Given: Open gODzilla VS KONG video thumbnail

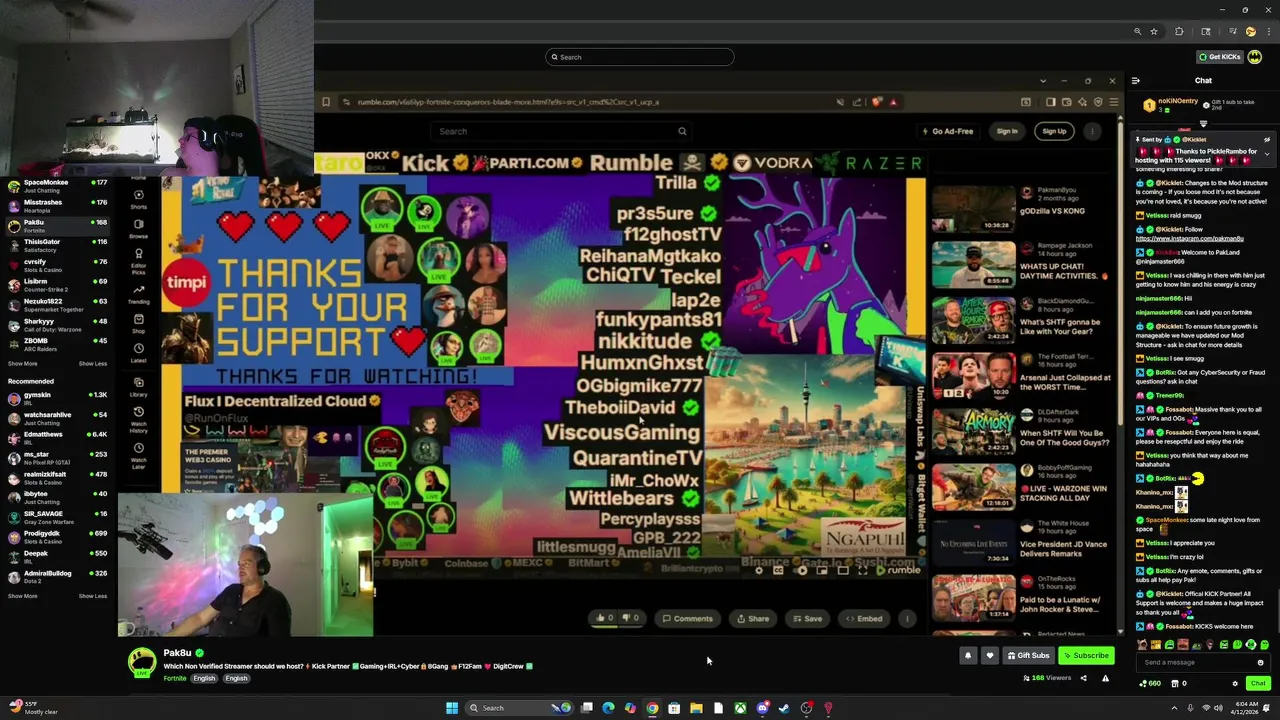Looking at the screenshot, I should [973, 208].
